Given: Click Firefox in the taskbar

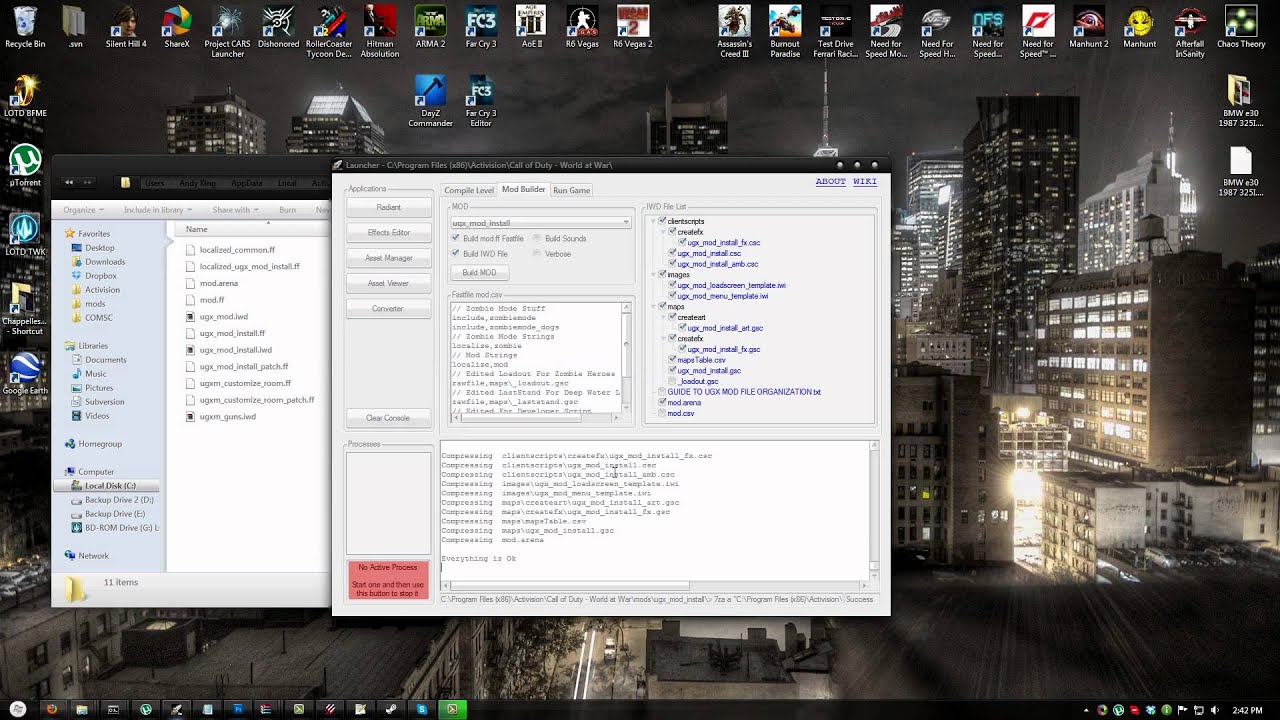Looking at the screenshot, I should click(x=51, y=709).
